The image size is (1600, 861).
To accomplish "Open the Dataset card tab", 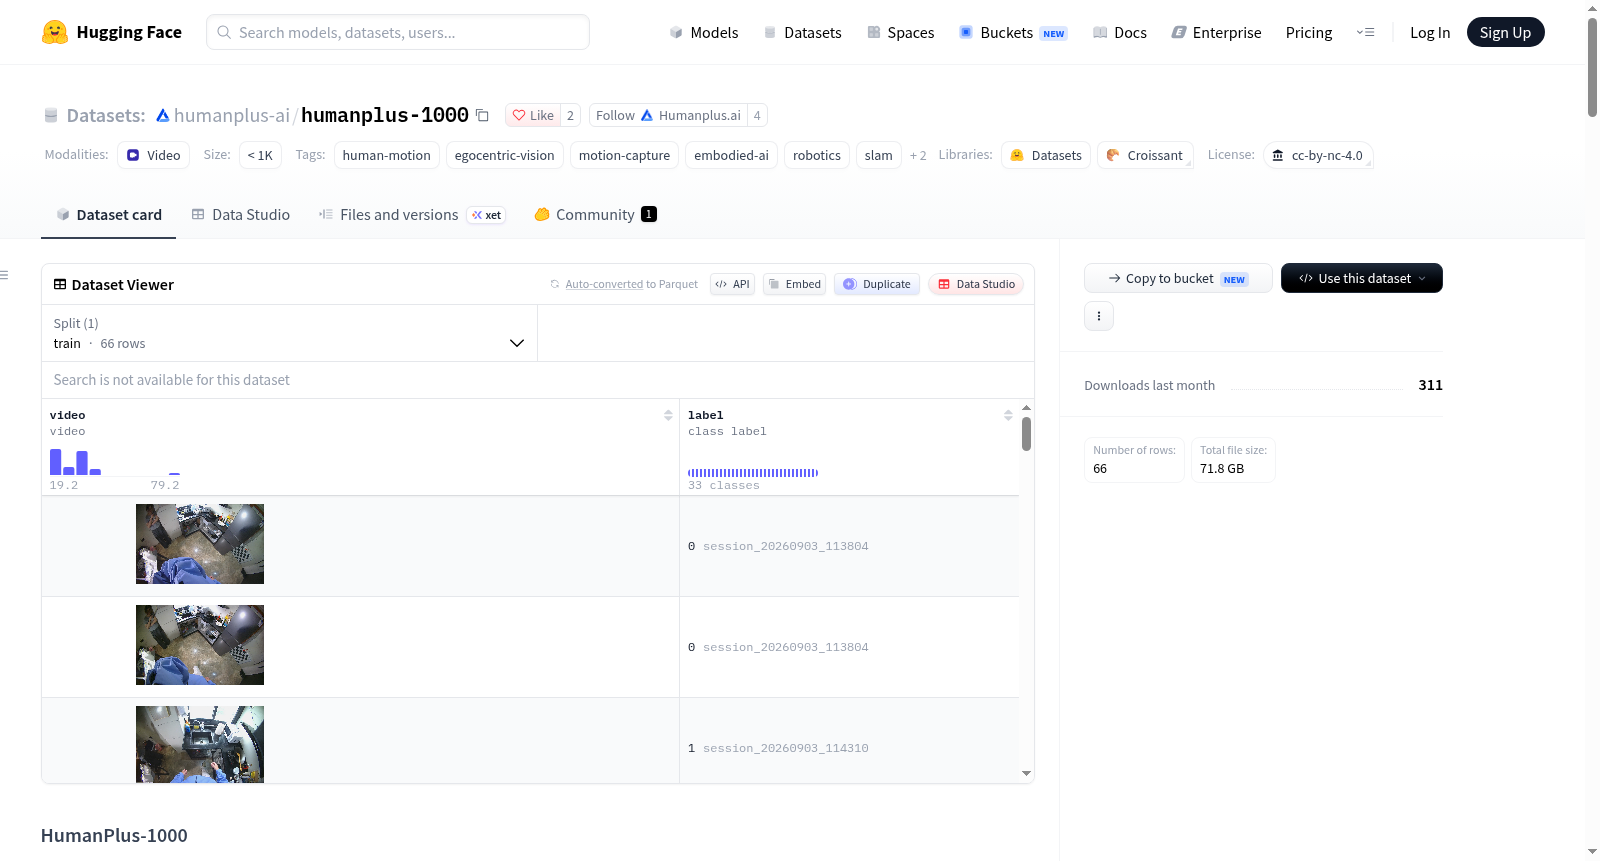I will click(x=108, y=215).
